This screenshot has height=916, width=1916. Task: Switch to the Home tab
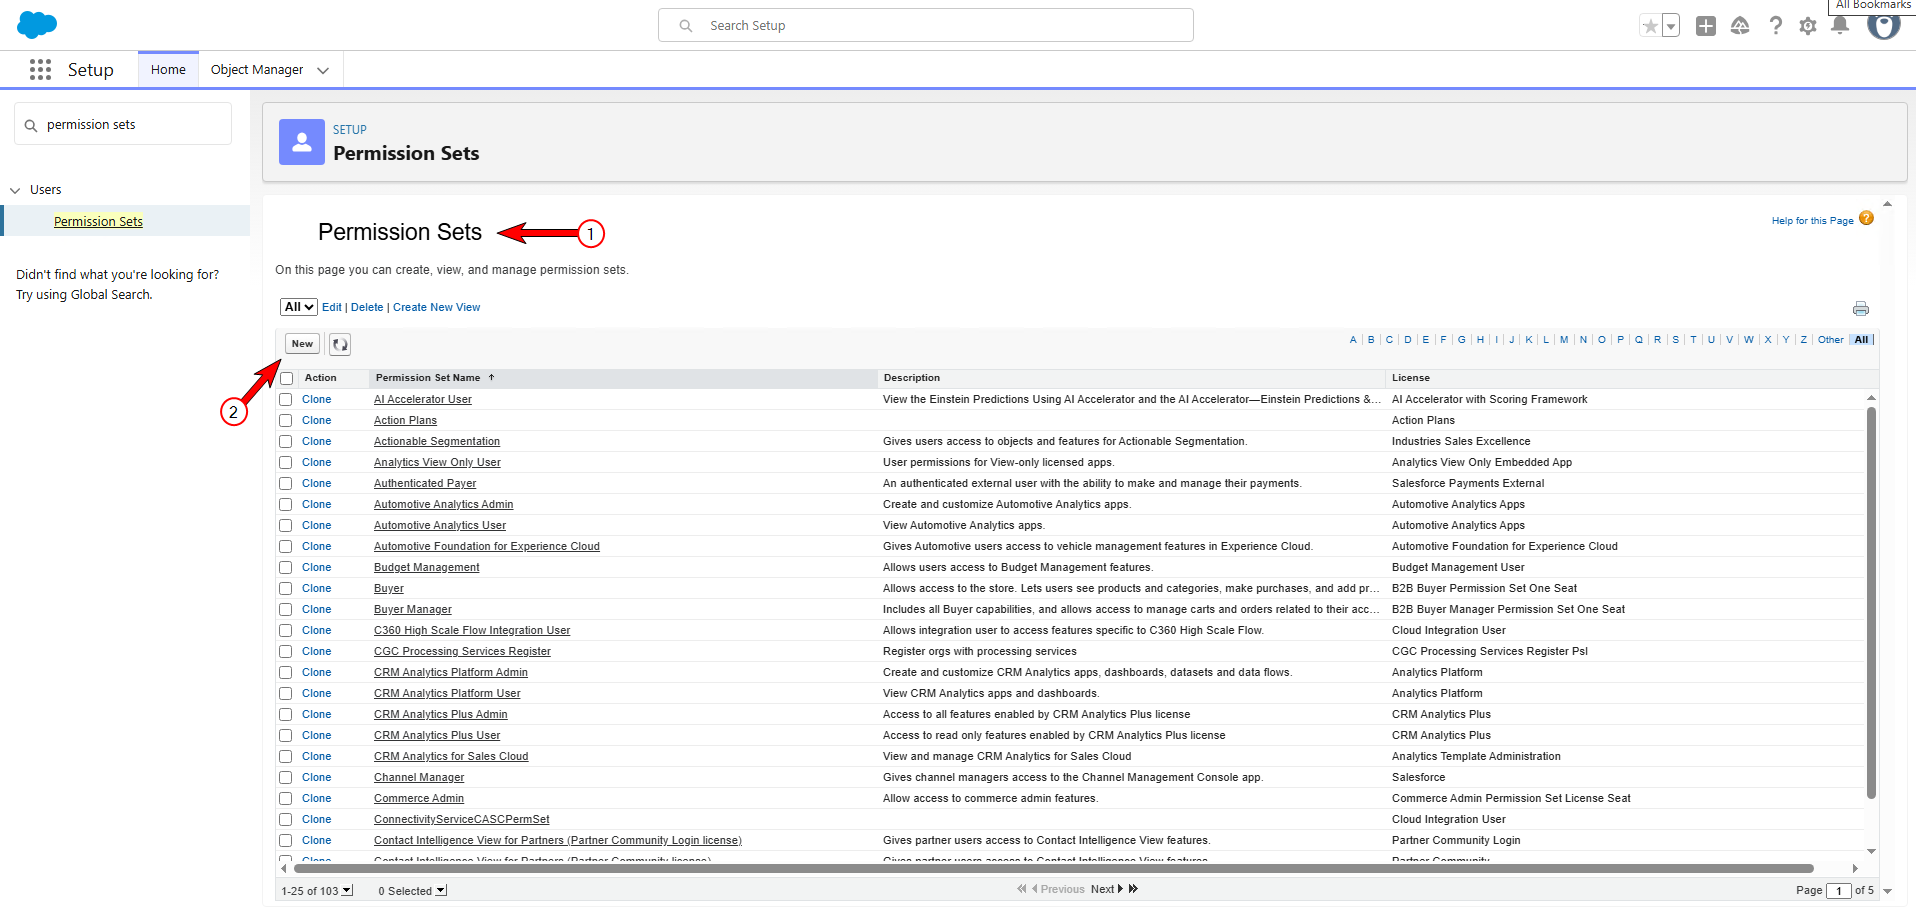pyautogui.click(x=168, y=70)
